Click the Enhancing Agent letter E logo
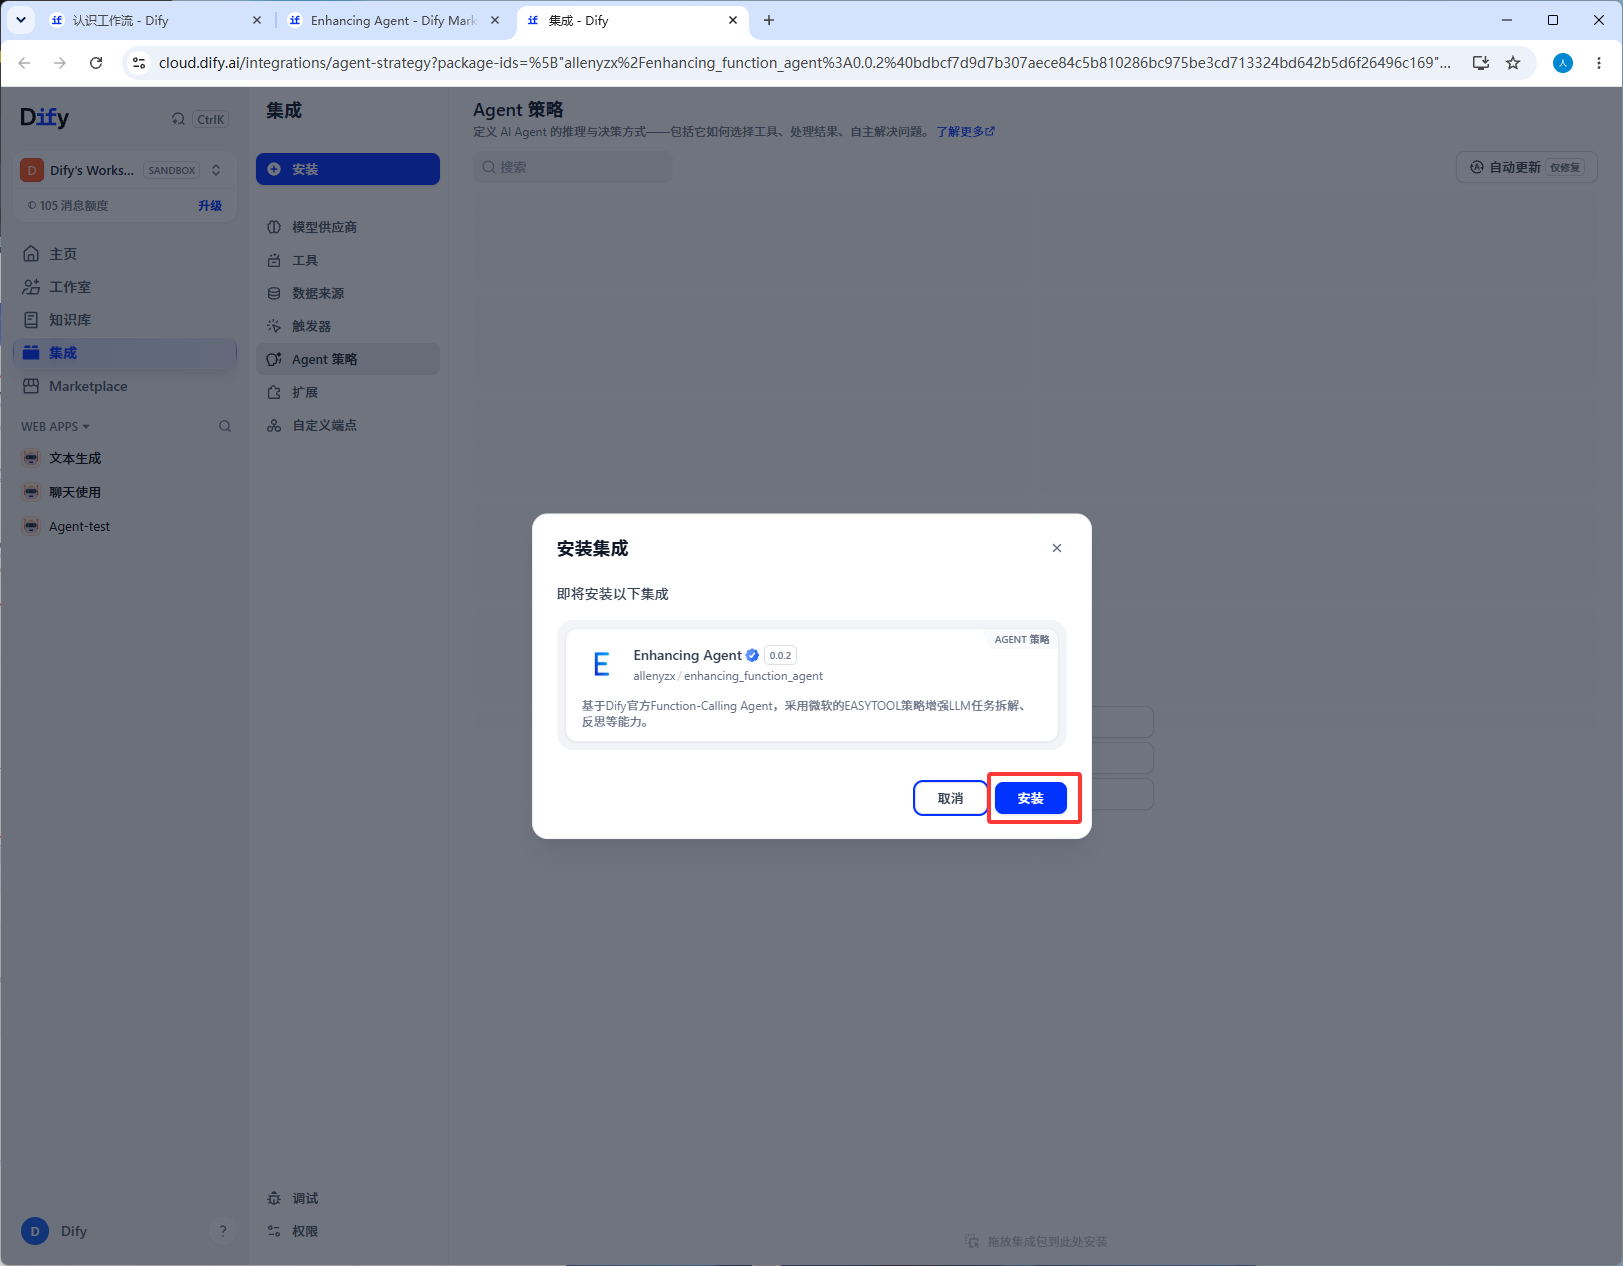 coord(601,665)
